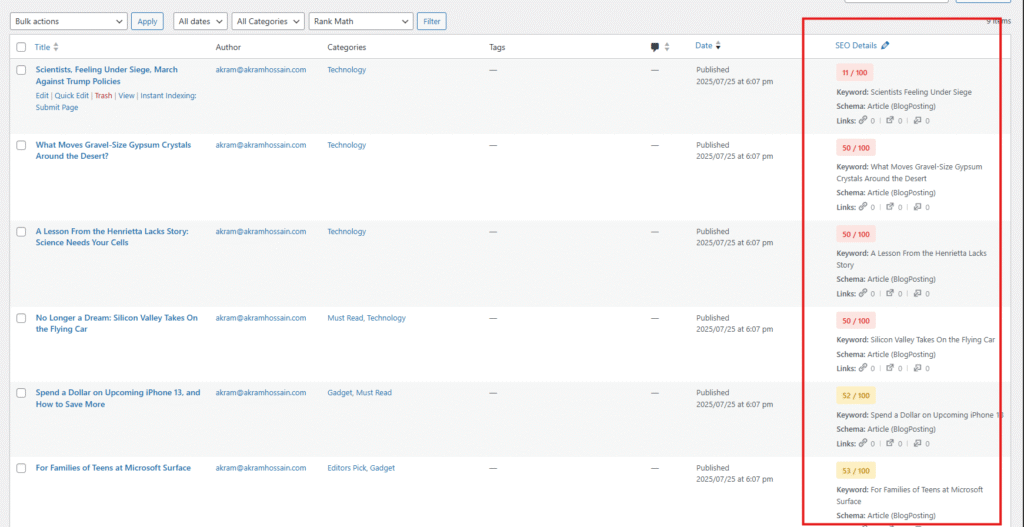Viewport: 1024px width, 527px height.
Task: Check the Scientists, Feeling Under Siege post
Action: [x=22, y=69]
